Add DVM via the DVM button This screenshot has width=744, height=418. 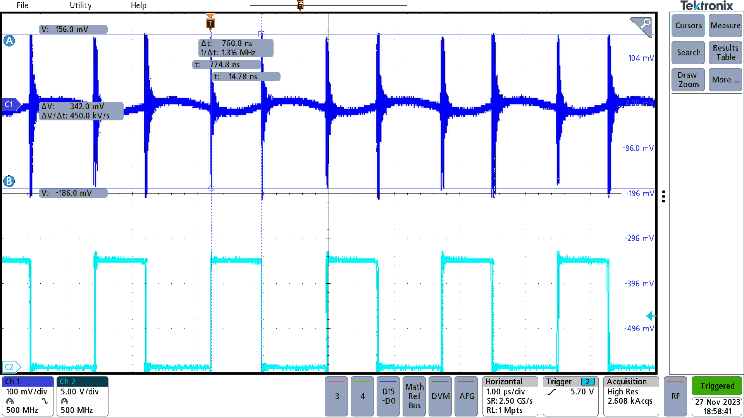pos(439,396)
